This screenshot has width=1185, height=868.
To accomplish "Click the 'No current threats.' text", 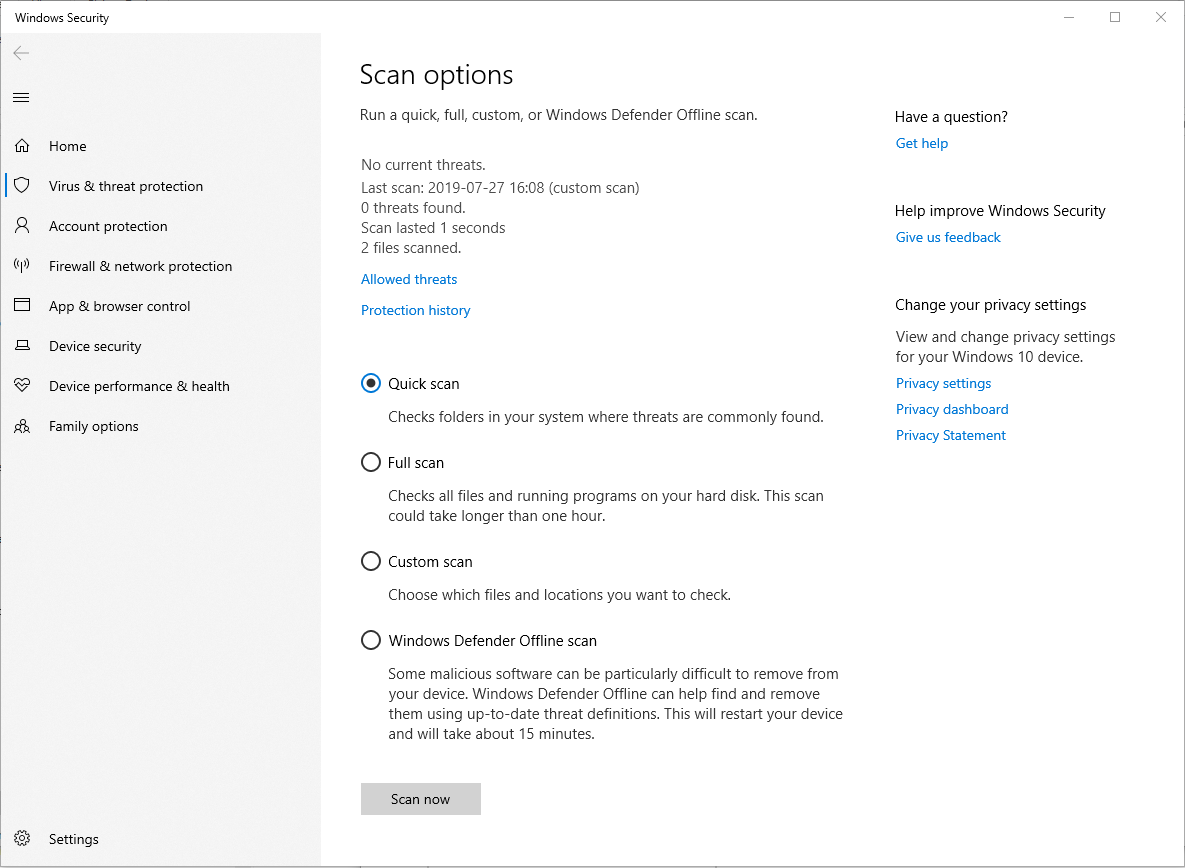I will (423, 165).
